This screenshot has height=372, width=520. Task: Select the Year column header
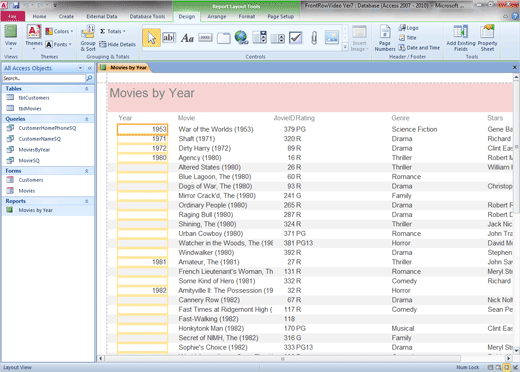(x=125, y=118)
